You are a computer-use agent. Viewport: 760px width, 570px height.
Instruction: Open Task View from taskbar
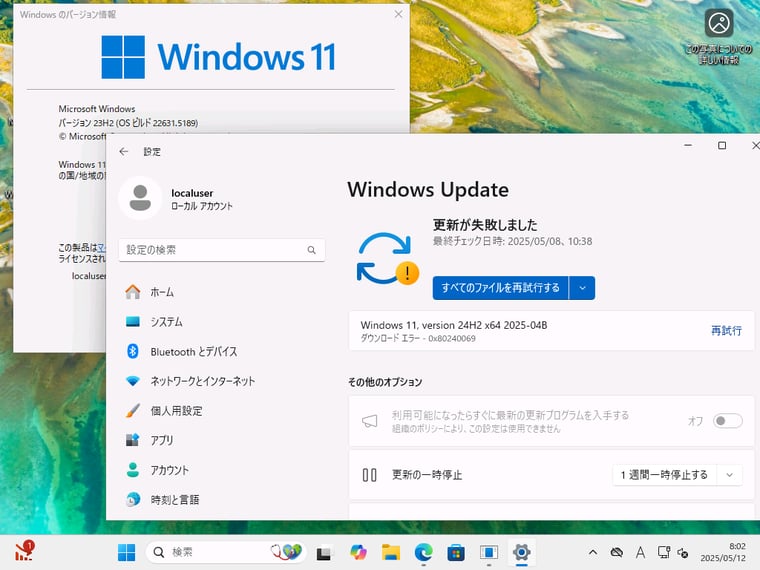[324, 553]
